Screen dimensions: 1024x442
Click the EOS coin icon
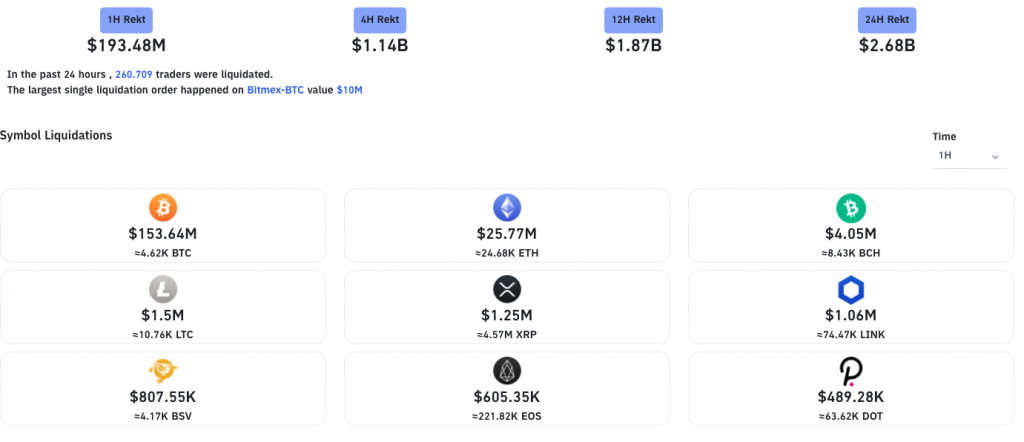(507, 372)
